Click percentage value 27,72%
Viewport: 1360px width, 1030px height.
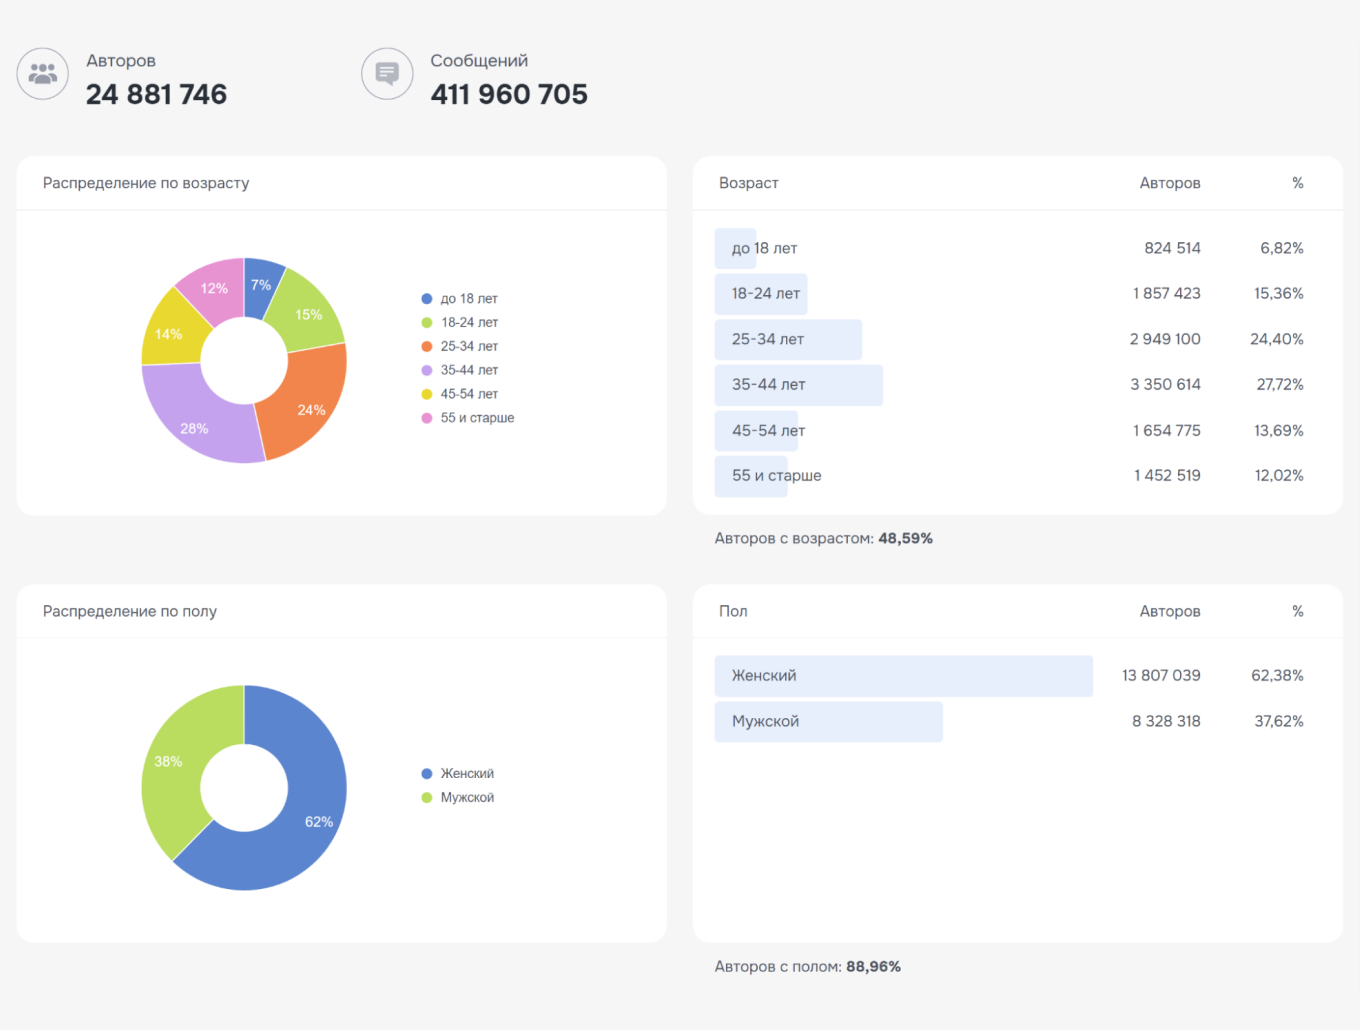[1280, 385]
